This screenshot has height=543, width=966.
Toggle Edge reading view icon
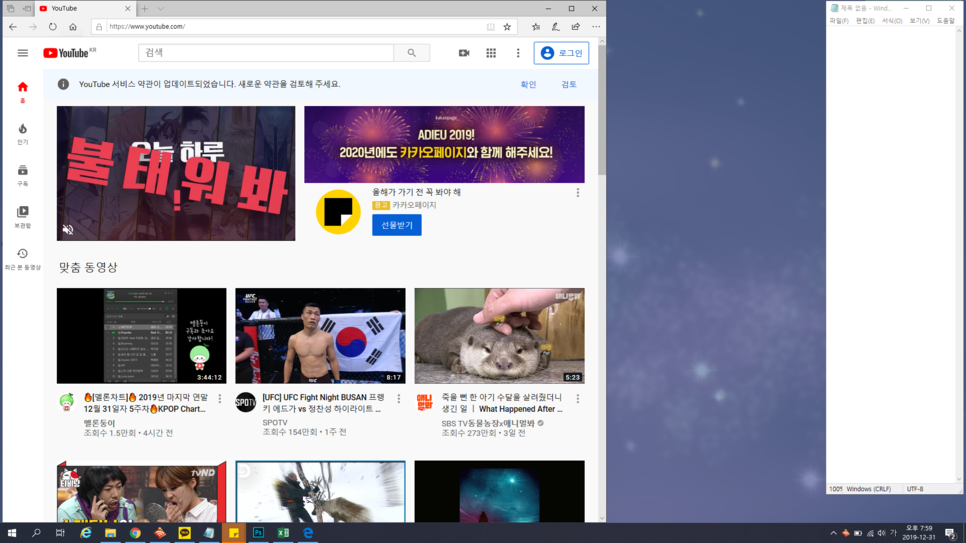click(490, 27)
